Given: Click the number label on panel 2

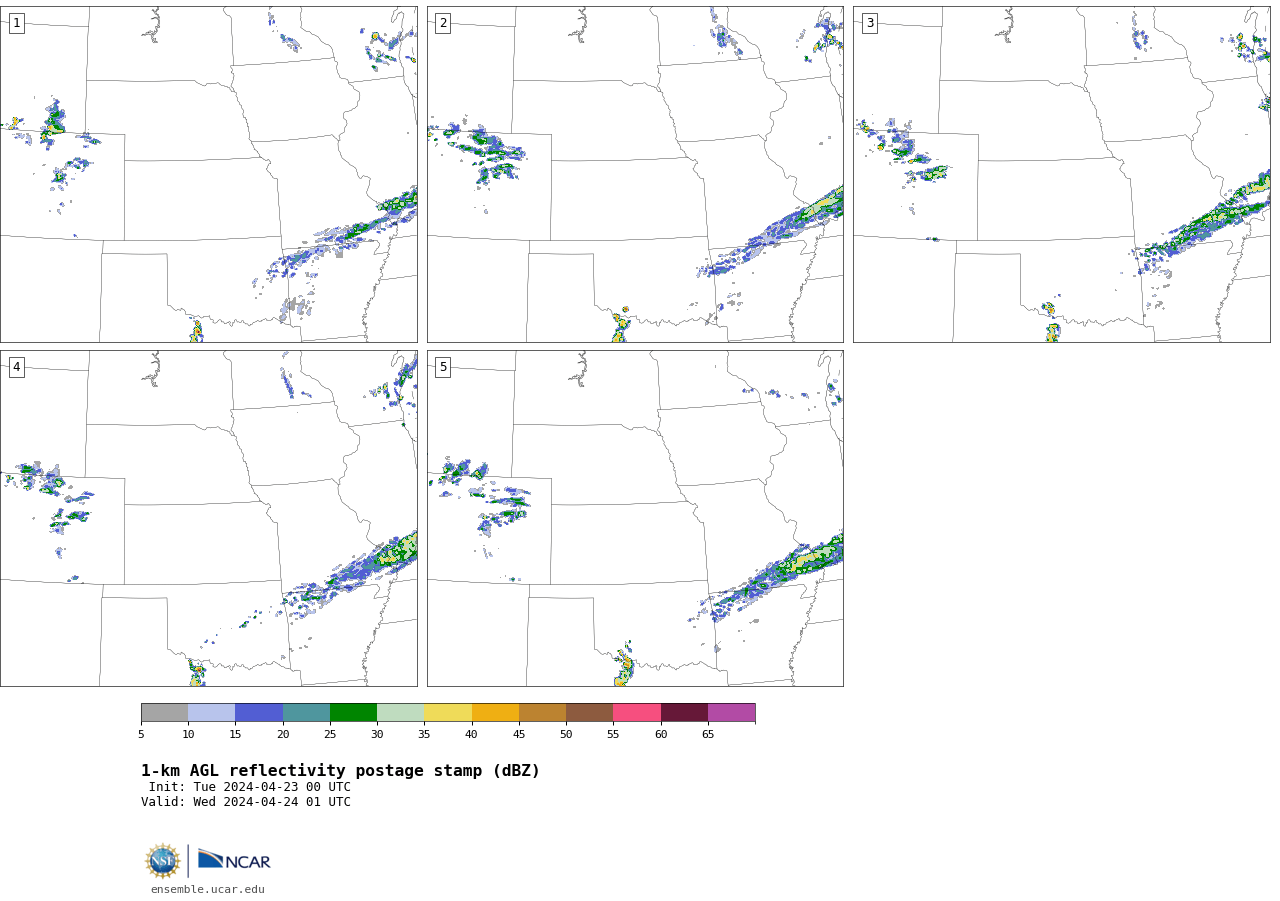Looking at the screenshot, I should 443,23.
